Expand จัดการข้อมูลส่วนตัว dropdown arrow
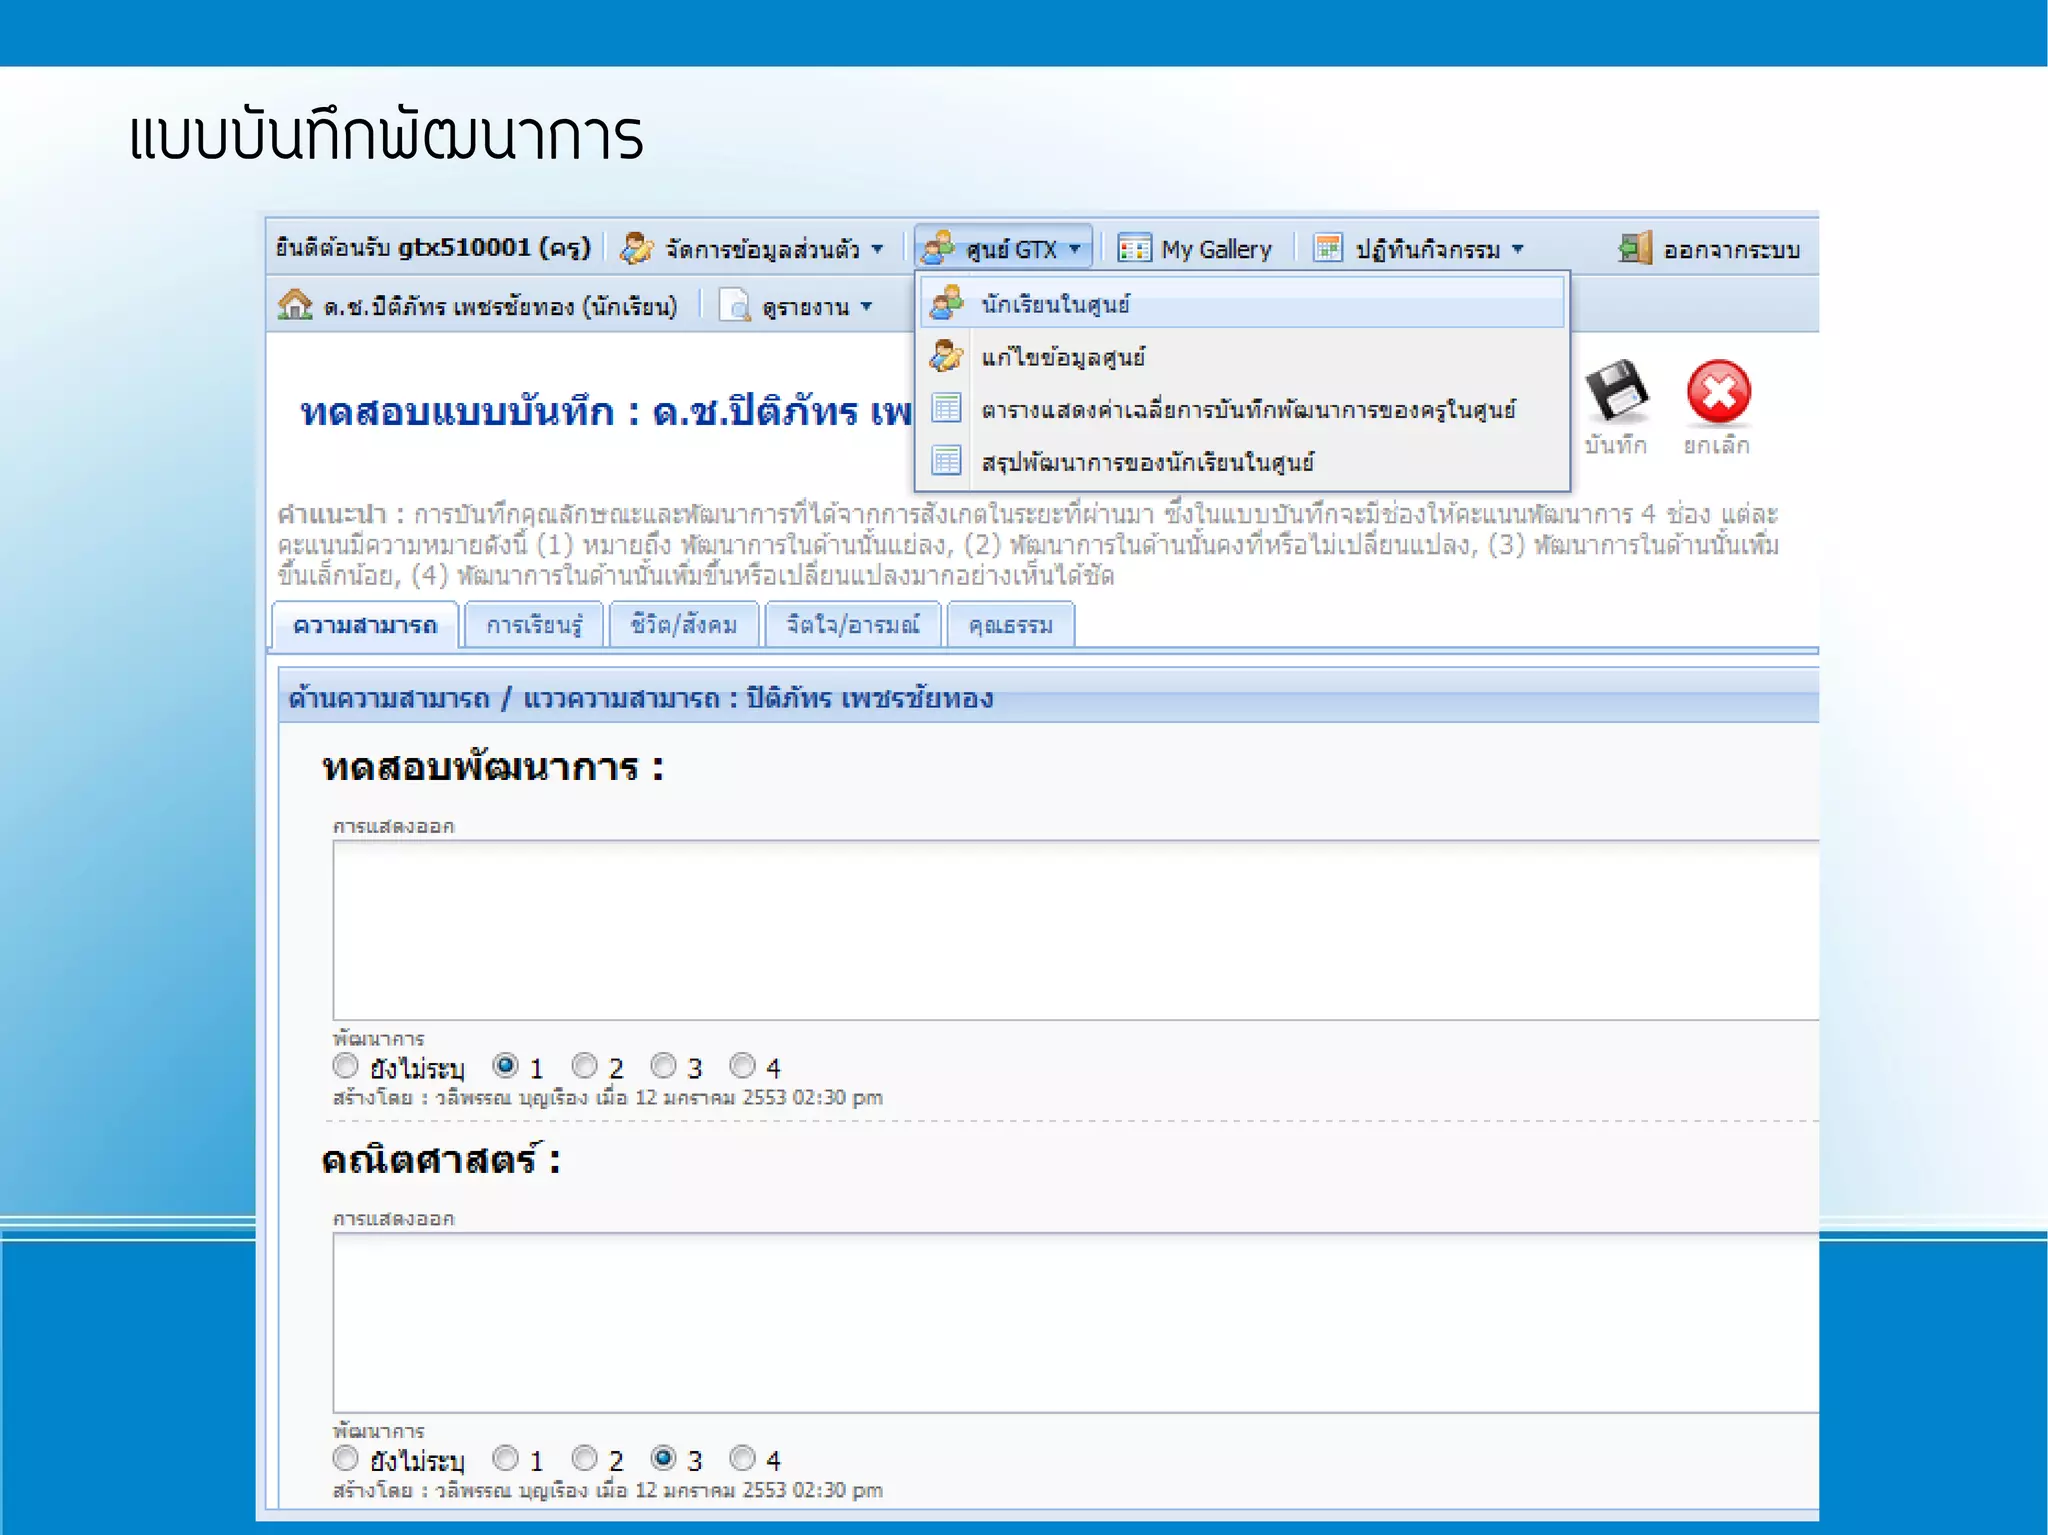Screen dimensions: 2048x1535 point(877,249)
